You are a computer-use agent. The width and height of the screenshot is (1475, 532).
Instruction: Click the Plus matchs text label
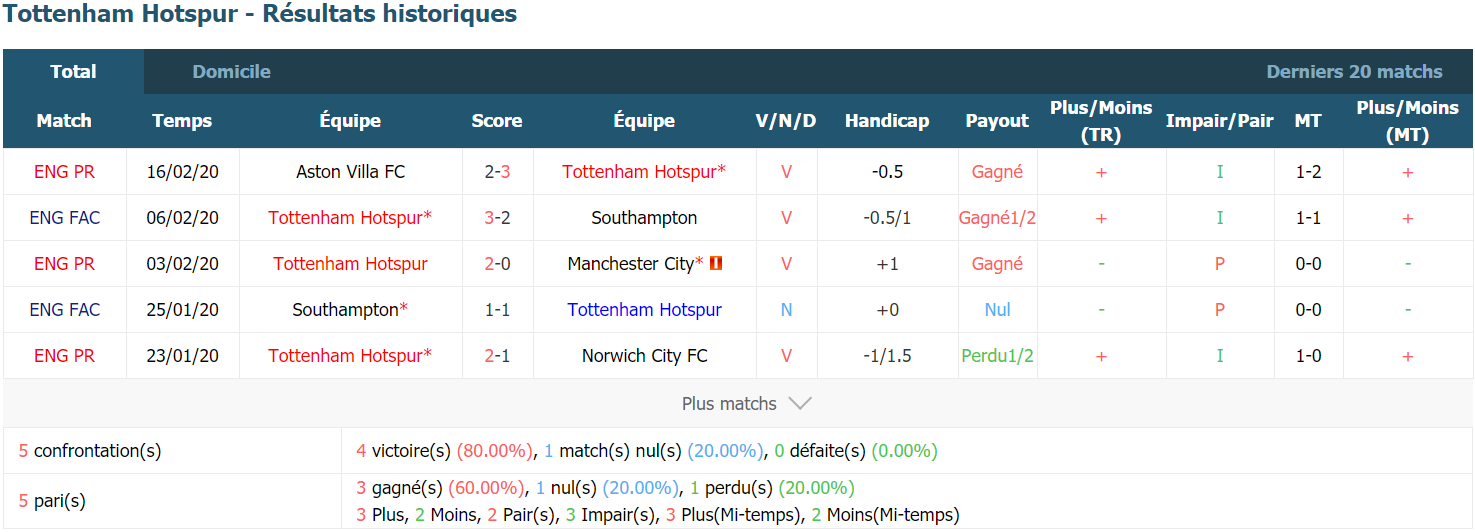click(729, 404)
